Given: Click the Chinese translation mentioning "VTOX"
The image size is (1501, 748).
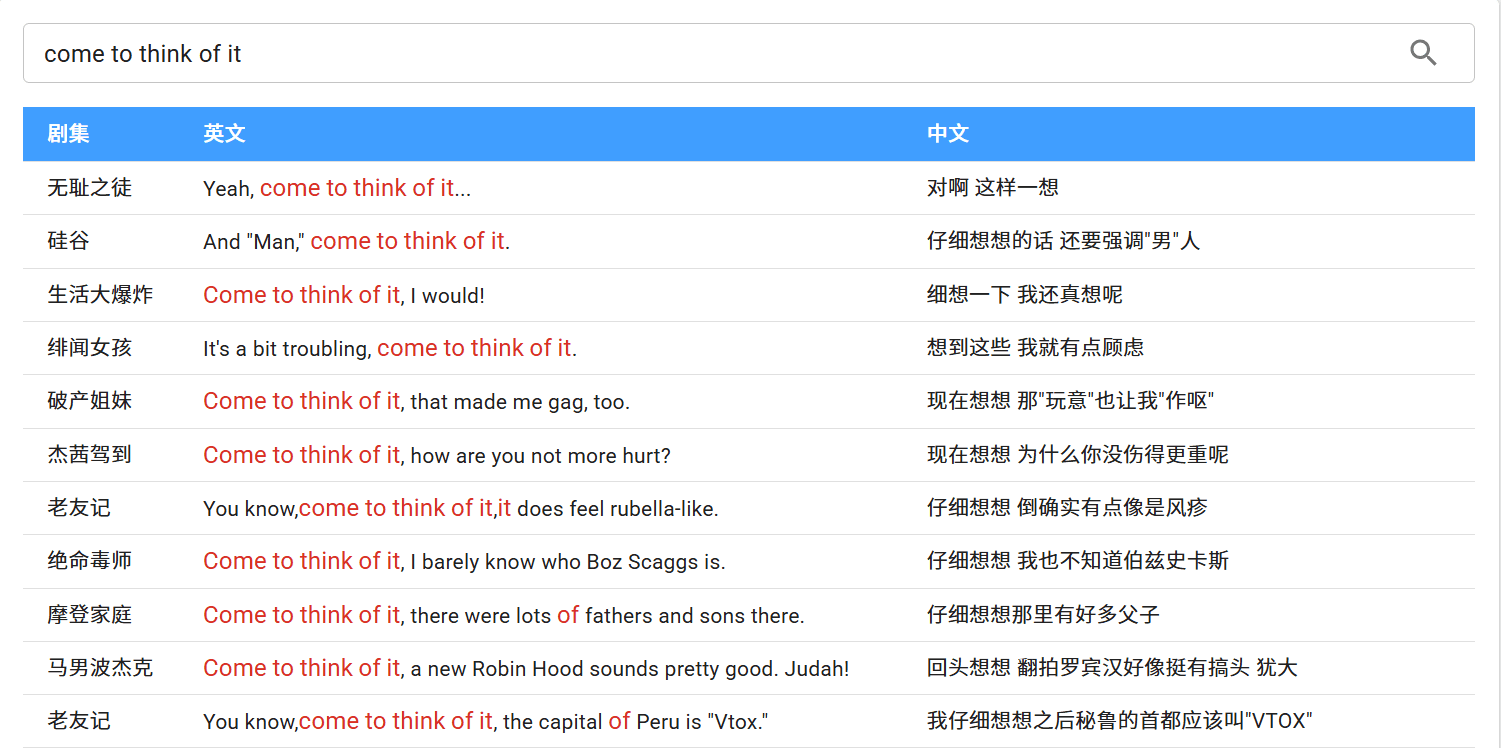Looking at the screenshot, I should [1119, 721].
